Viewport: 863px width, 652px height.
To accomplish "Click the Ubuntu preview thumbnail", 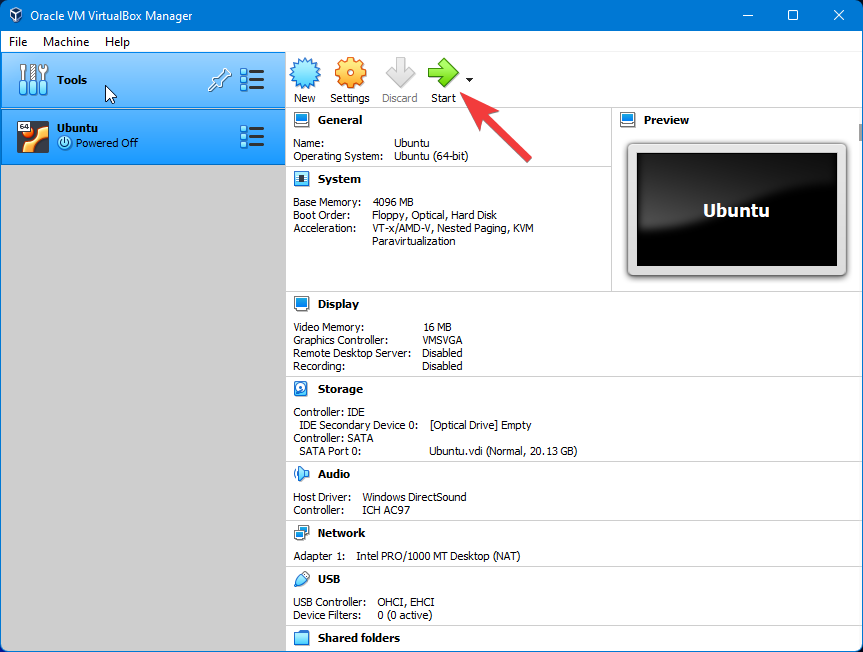I will coord(736,214).
